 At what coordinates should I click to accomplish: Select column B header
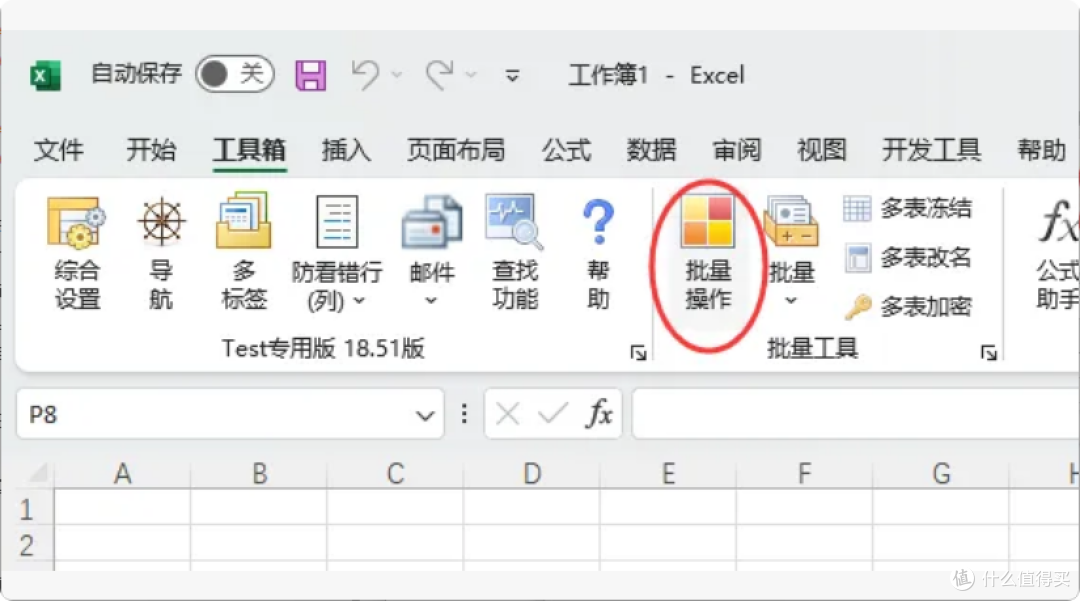259,474
